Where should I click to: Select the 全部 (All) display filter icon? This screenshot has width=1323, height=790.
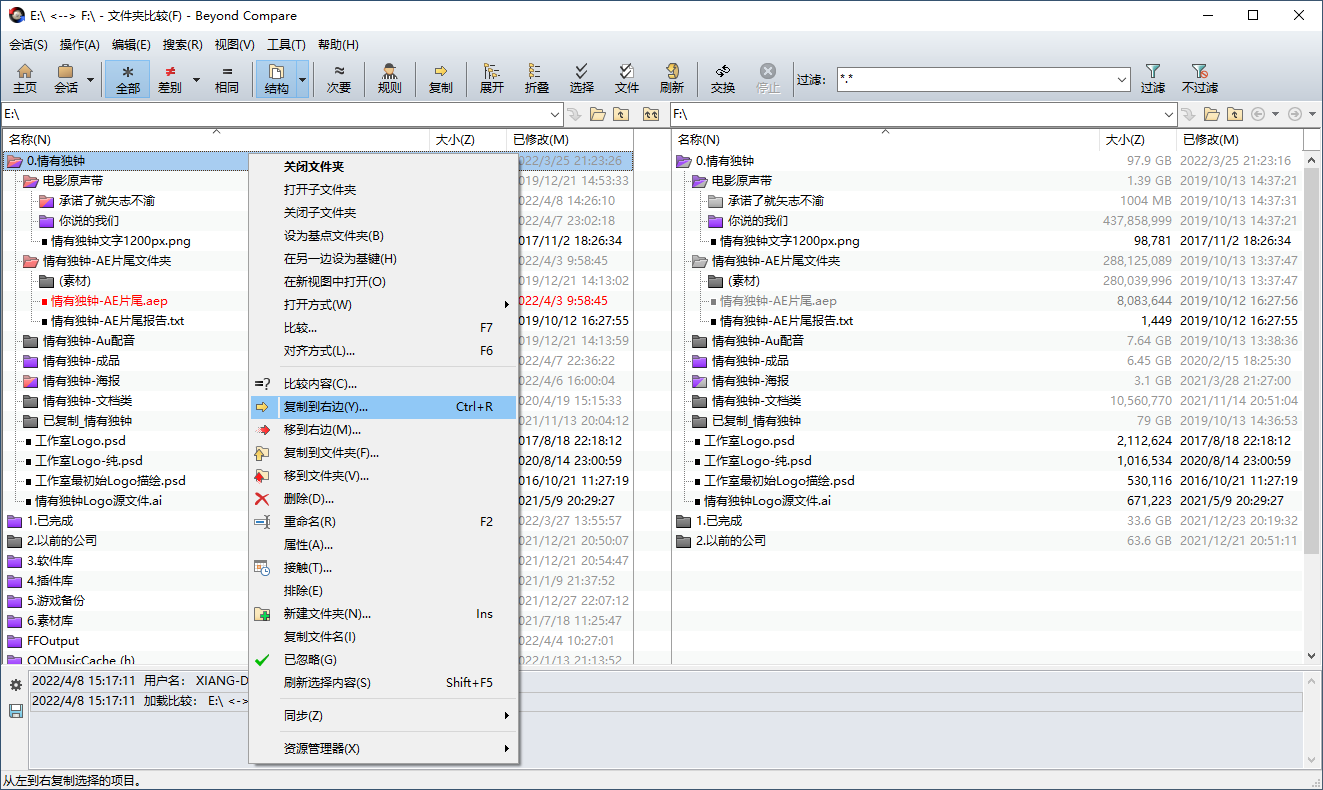[127, 78]
